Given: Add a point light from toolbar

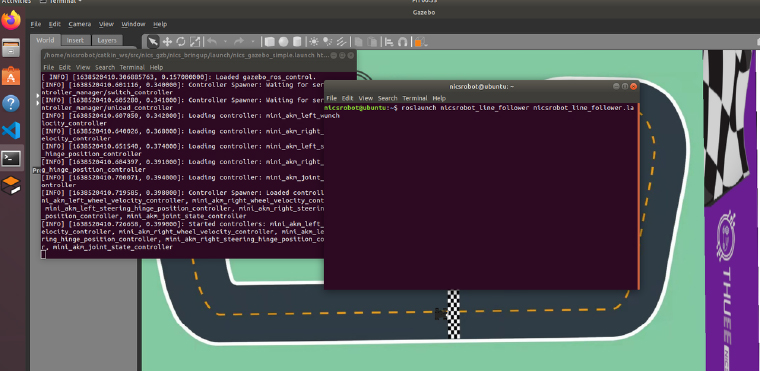Looking at the screenshot, I should pyautogui.click(x=314, y=42).
